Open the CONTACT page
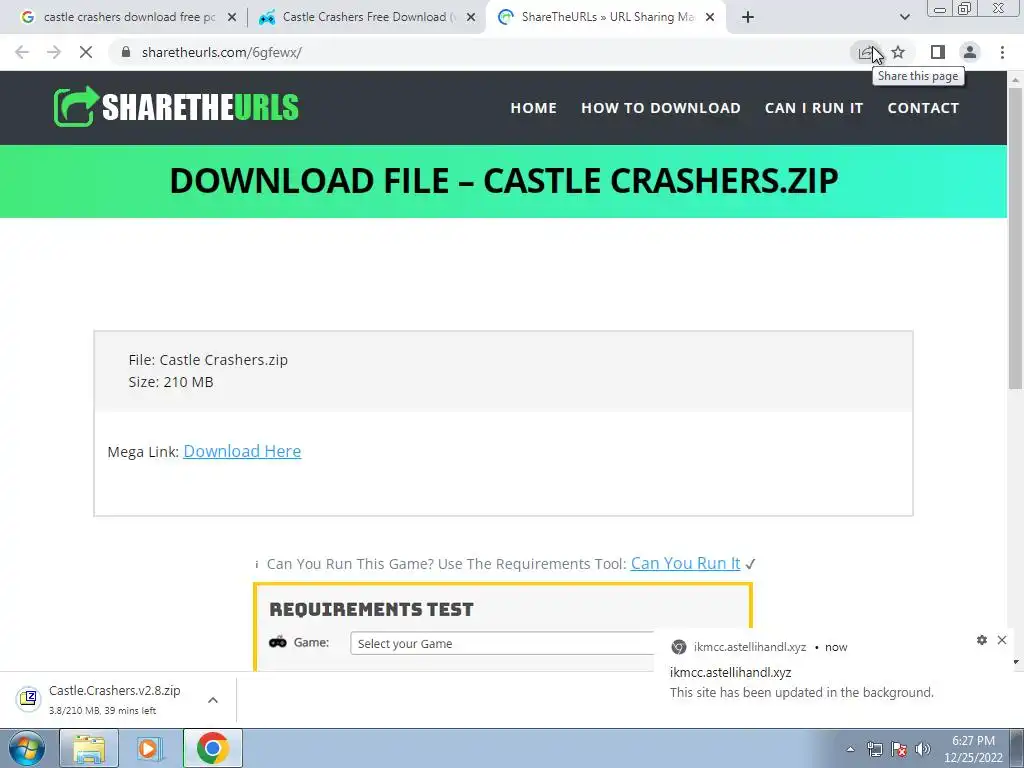 923,108
